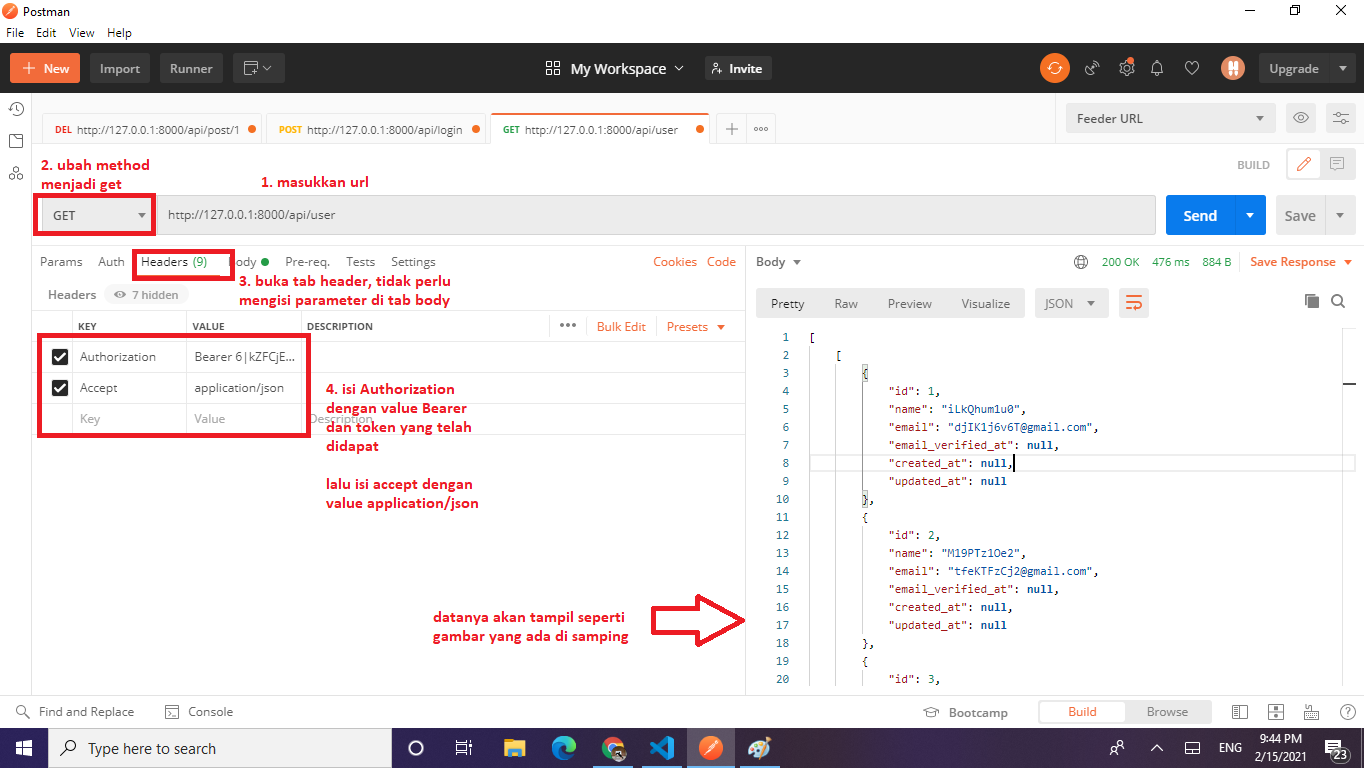The image size is (1364, 772).
Task: Uncheck the Accept header row
Action: pos(59,388)
